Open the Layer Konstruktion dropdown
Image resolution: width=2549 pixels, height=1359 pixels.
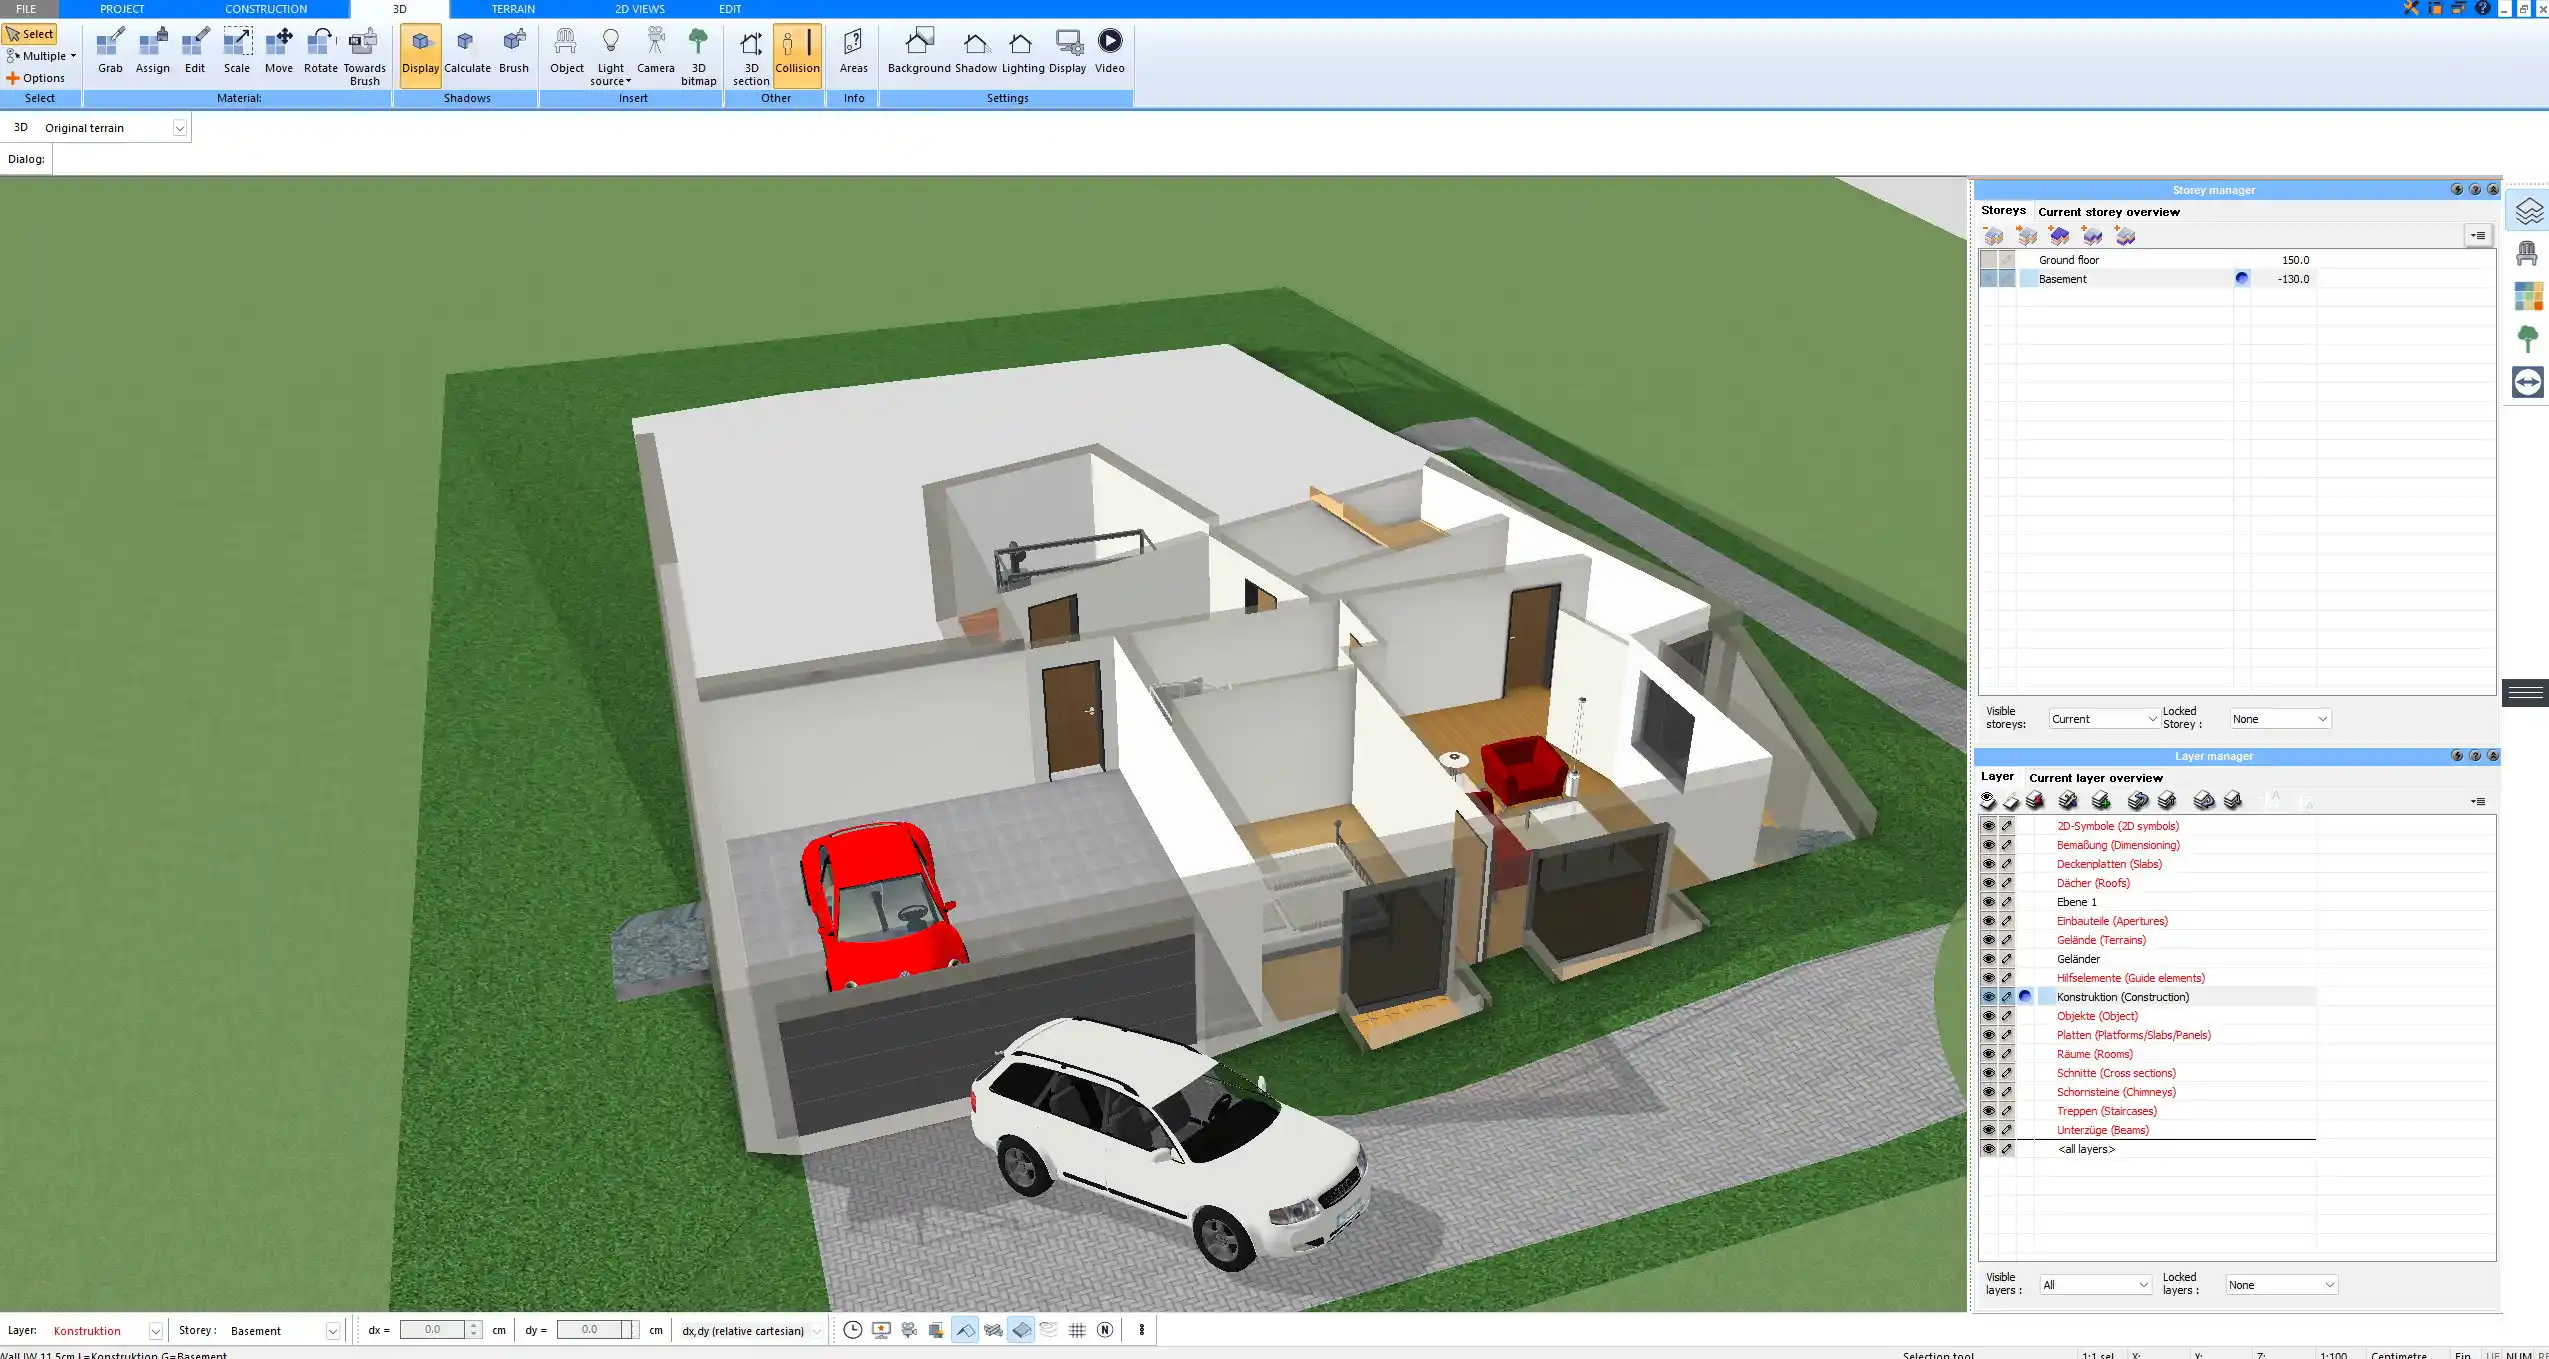coord(156,1331)
